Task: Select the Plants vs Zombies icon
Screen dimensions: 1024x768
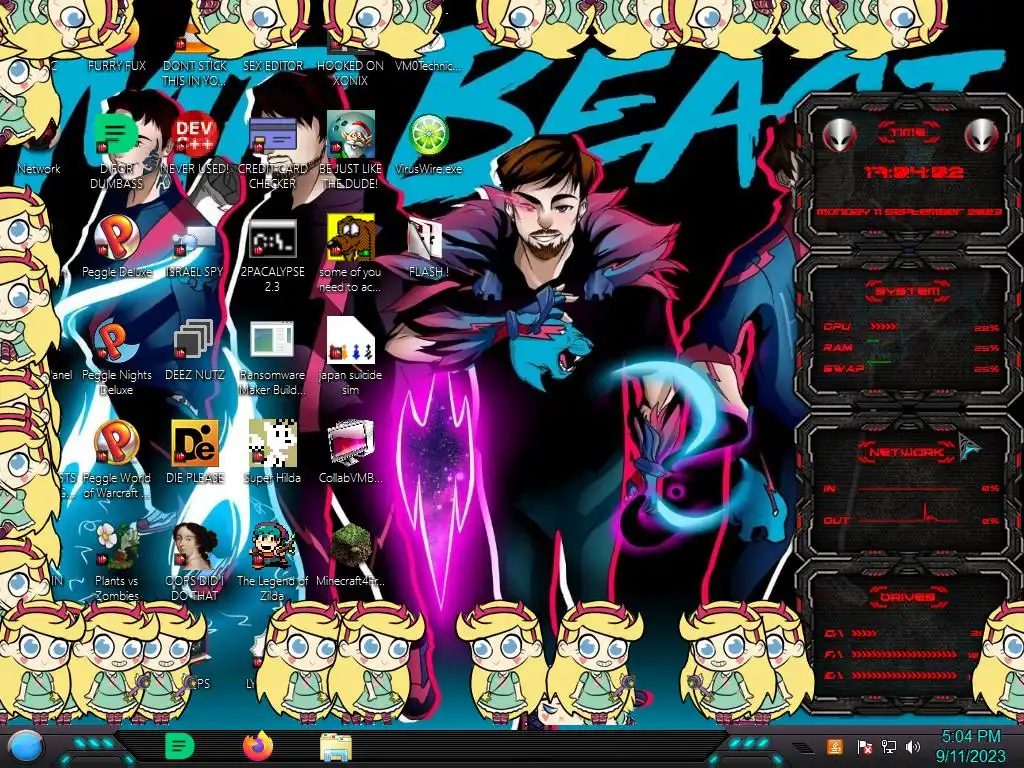Action: pos(116,547)
